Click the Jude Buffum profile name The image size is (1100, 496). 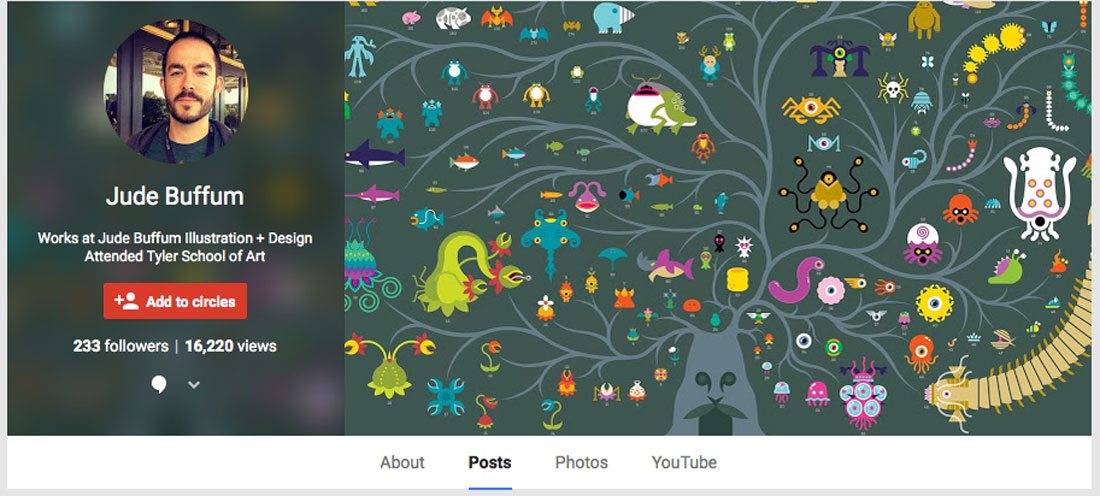[x=175, y=196]
